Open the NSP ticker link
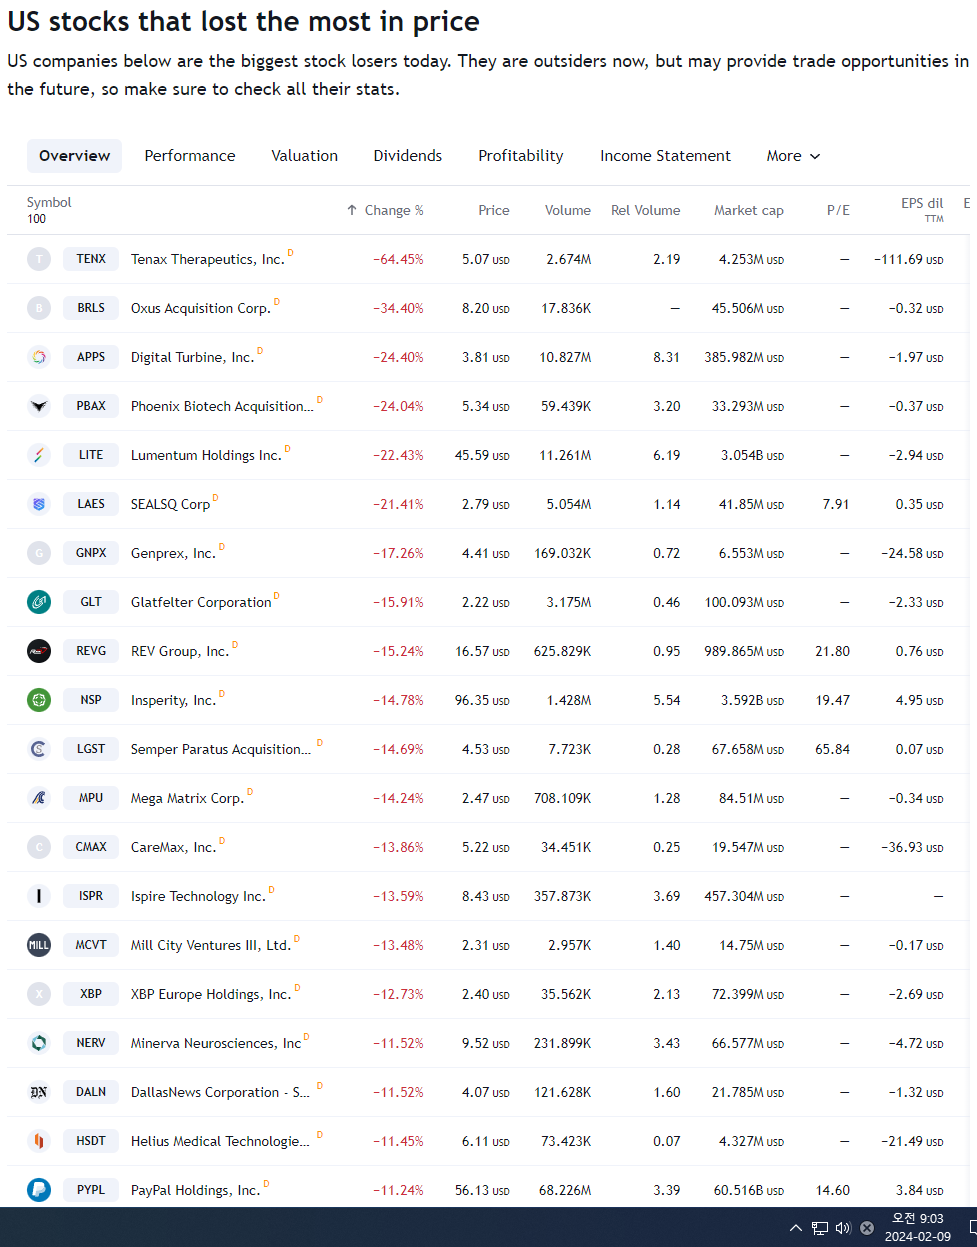Viewport: 977px width, 1247px height. click(x=91, y=700)
